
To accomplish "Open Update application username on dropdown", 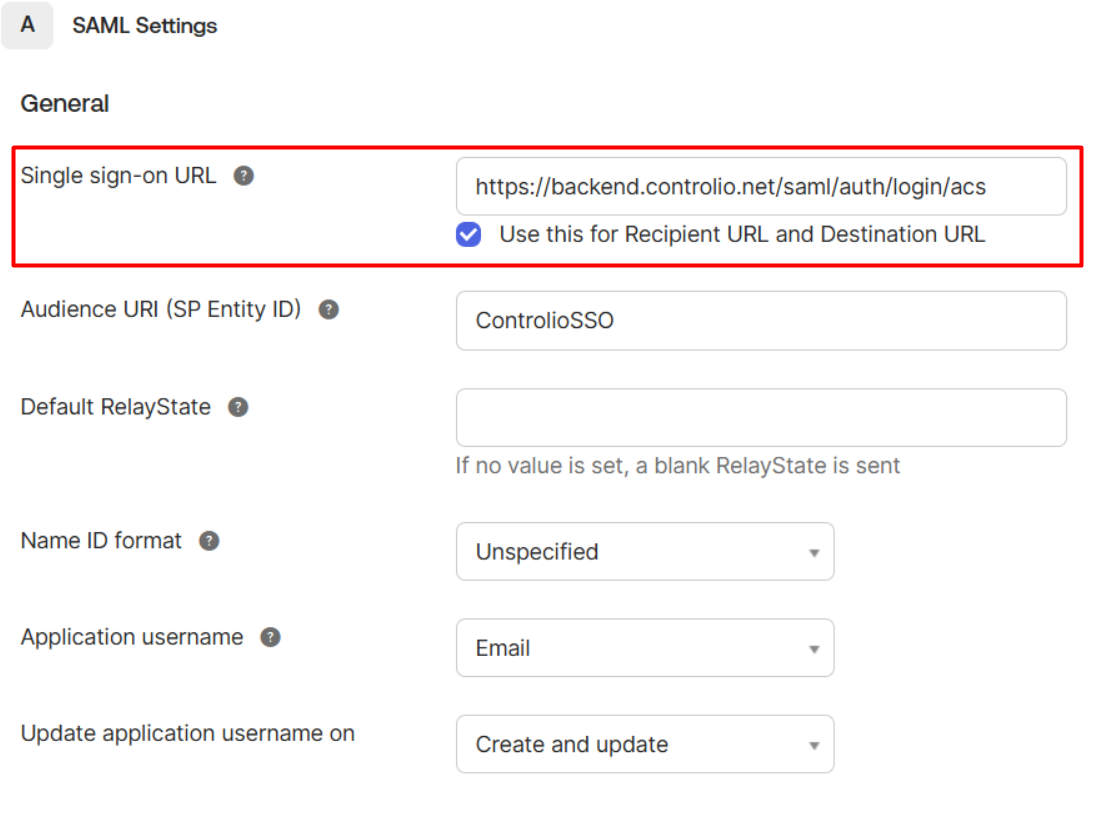I will pos(645,744).
